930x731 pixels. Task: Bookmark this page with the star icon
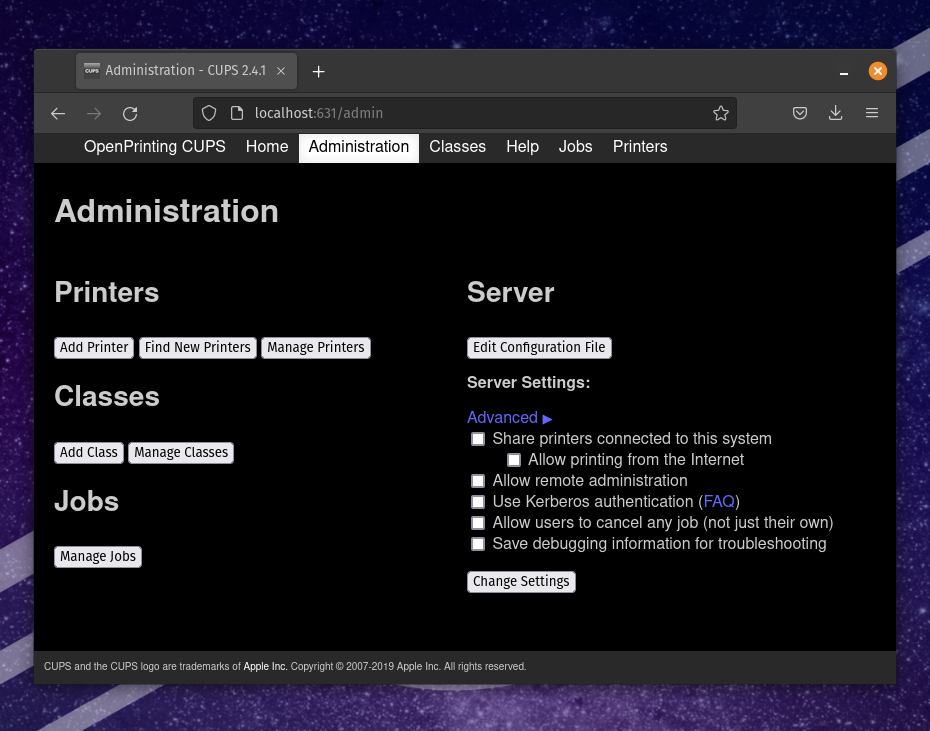click(720, 114)
